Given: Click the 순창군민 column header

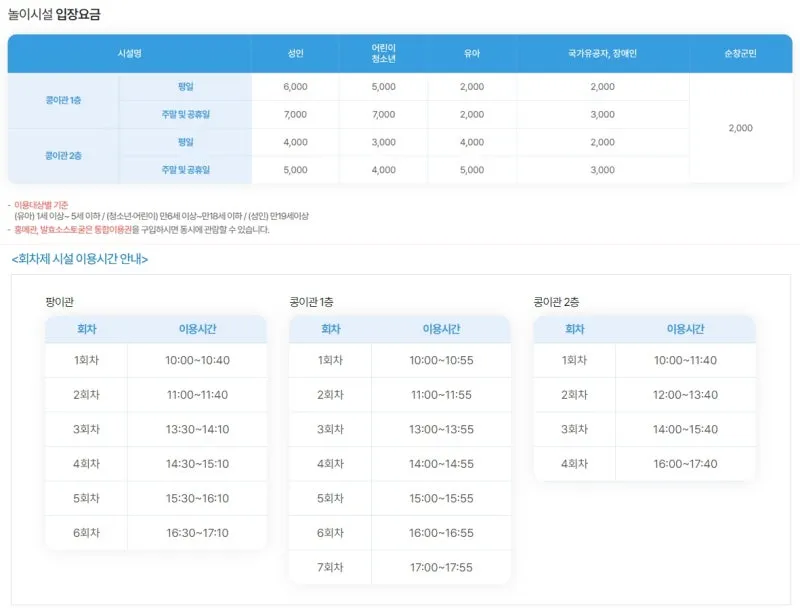Looking at the screenshot, I should tap(740, 53).
